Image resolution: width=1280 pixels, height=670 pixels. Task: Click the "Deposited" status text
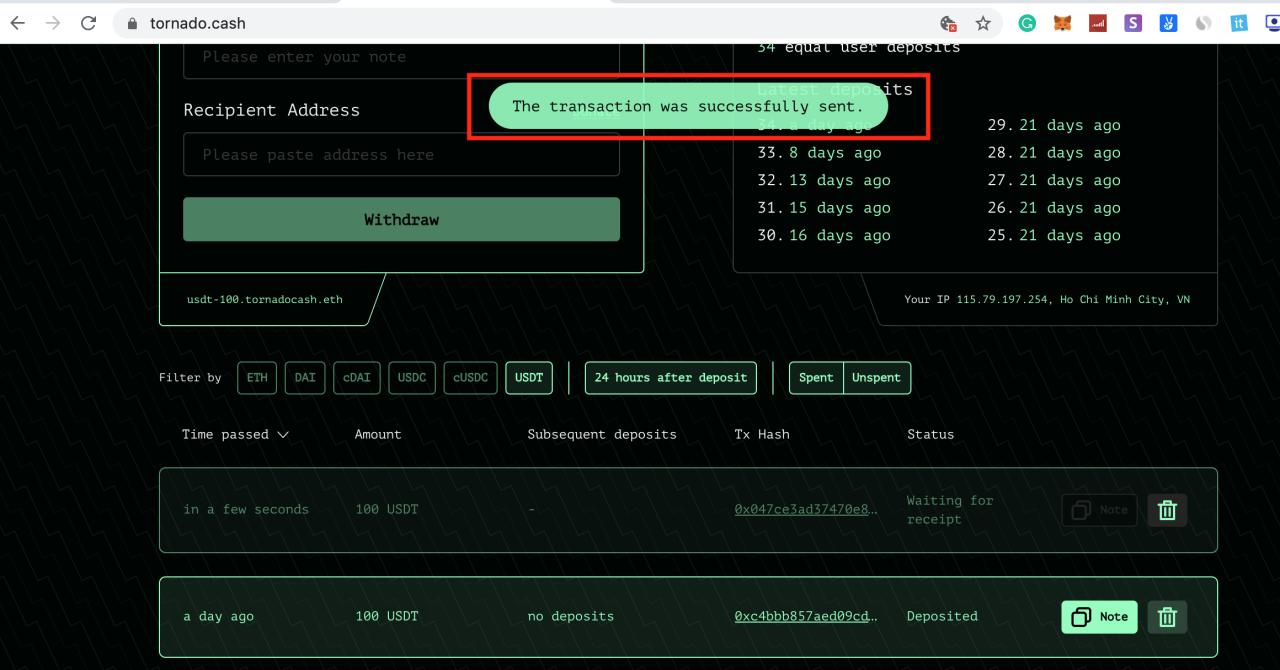click(x=942, y=616)
